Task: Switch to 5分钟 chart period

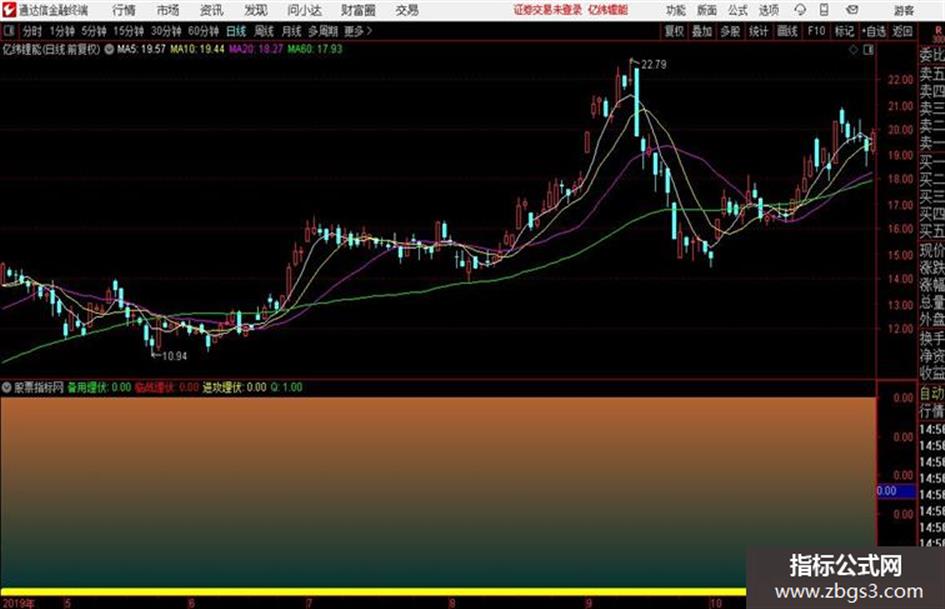Action: point(93,31)
